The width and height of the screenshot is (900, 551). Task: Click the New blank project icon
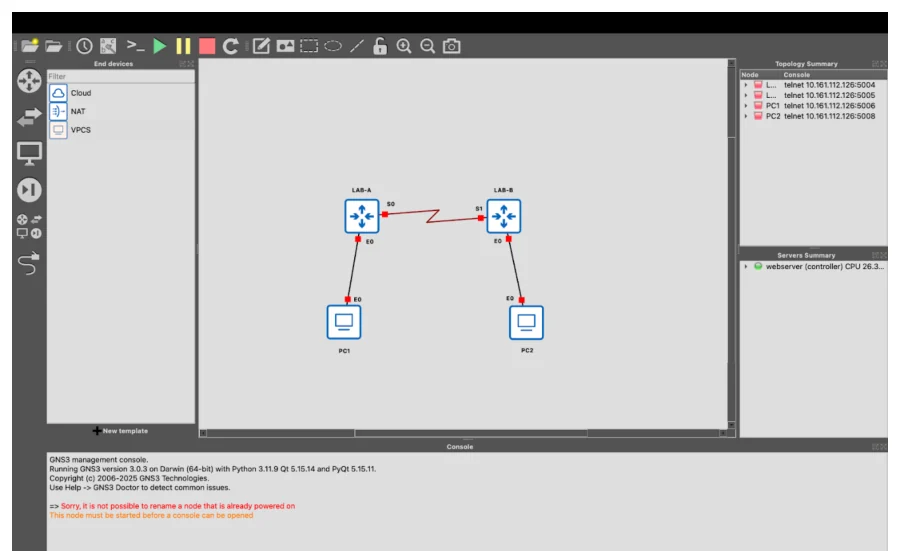point(30,45)
